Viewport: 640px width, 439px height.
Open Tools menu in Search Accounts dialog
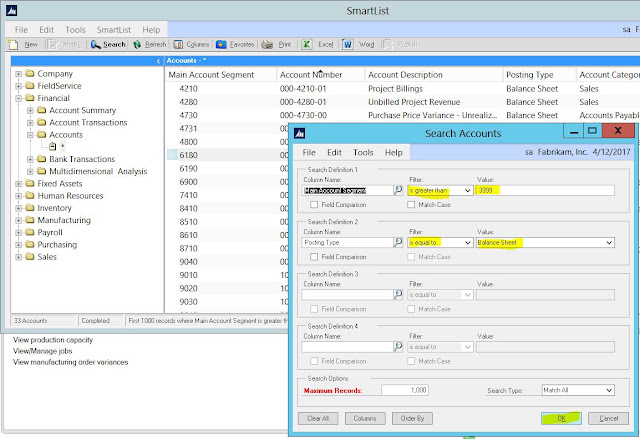tap(363, 153)
